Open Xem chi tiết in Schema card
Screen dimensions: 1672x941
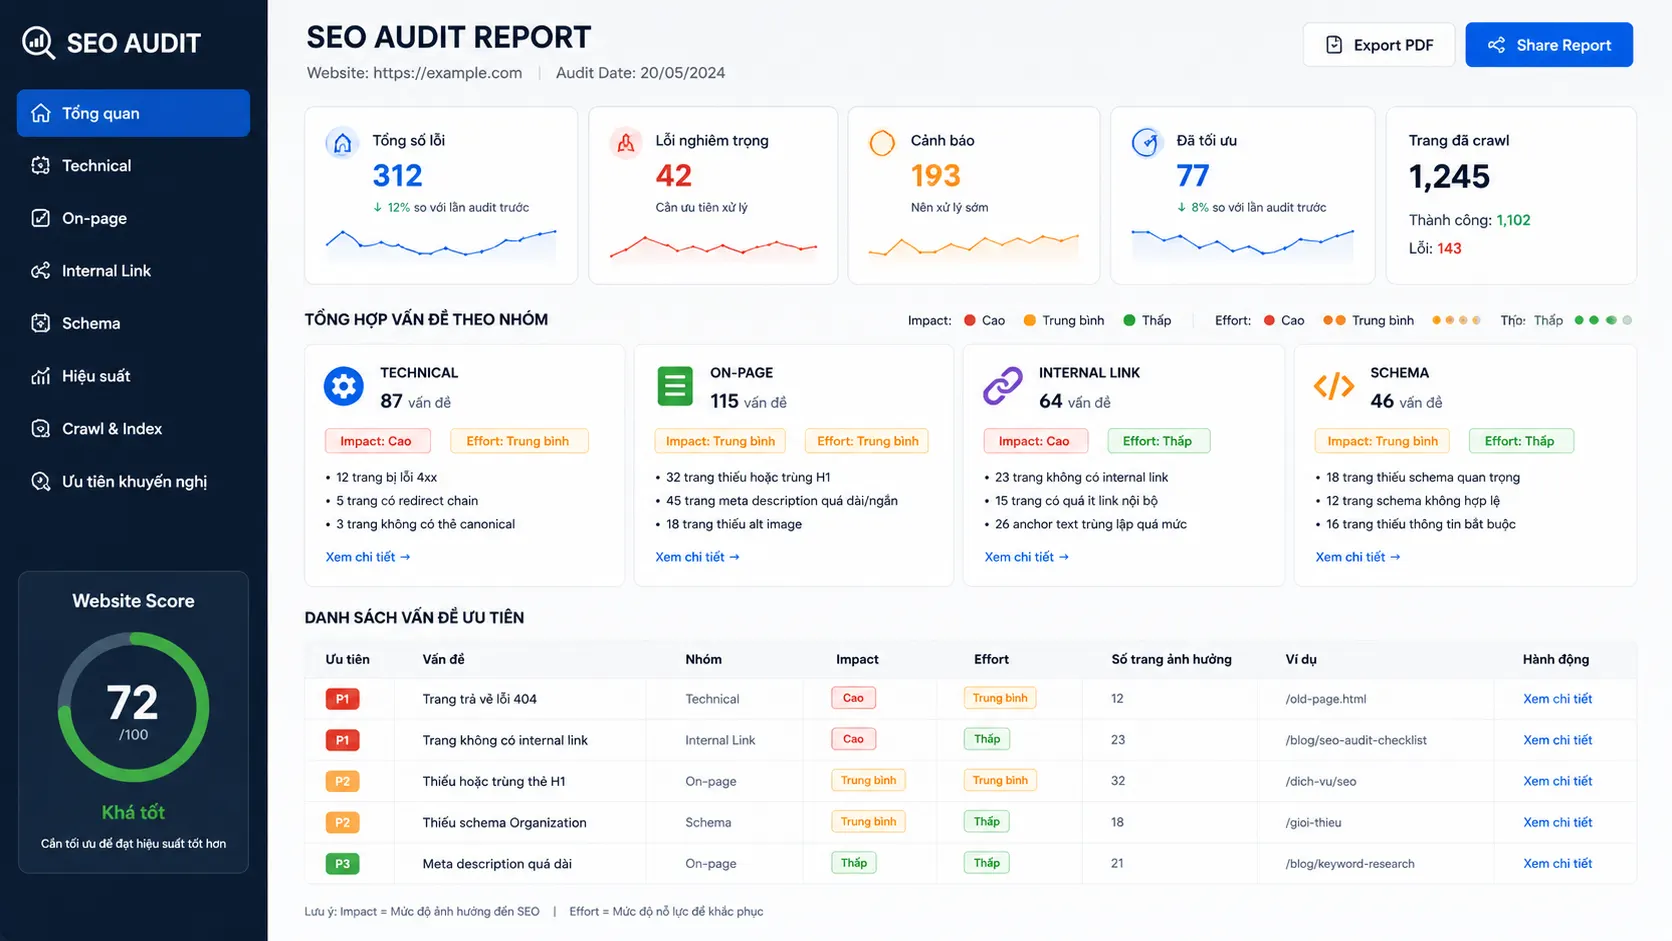1358,557
